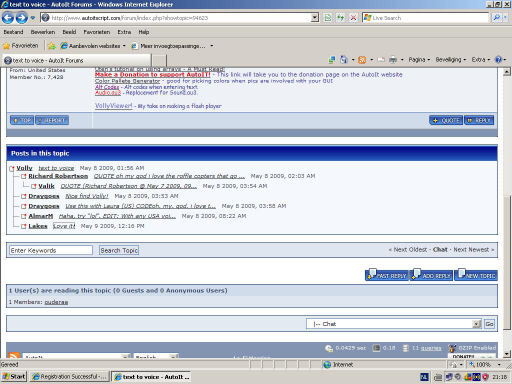Expand the Pagina menu in the command bar
The height and width of the screenshot is (384, 512).
419,60
